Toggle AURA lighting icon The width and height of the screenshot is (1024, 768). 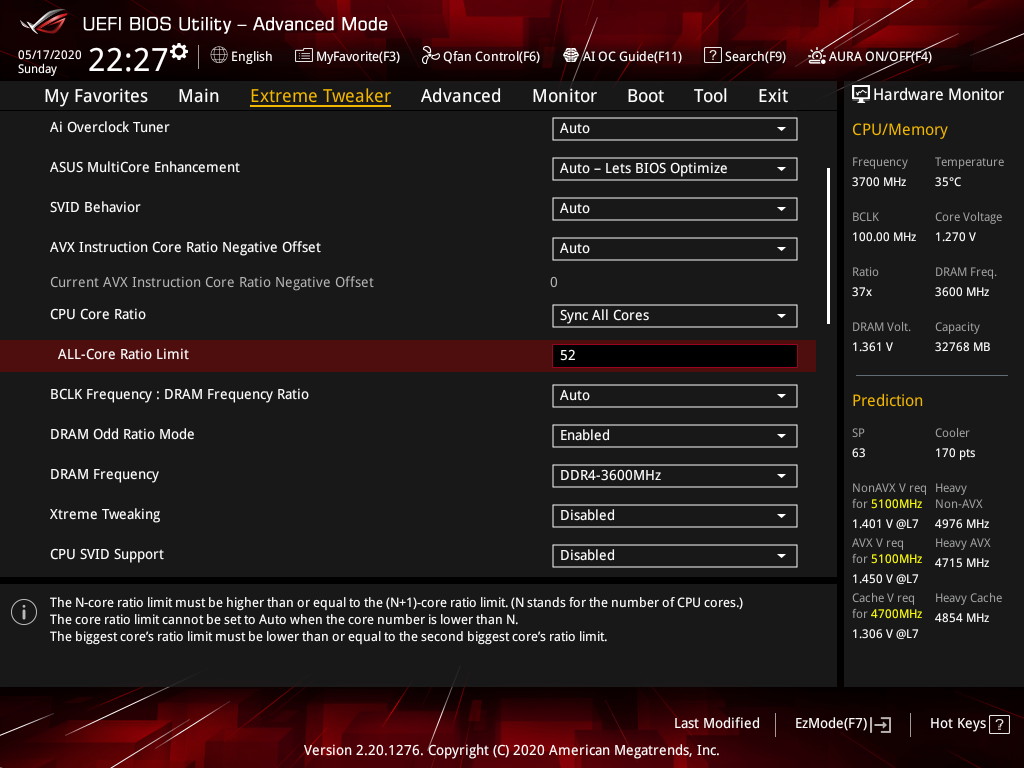[x=816, y=56]
